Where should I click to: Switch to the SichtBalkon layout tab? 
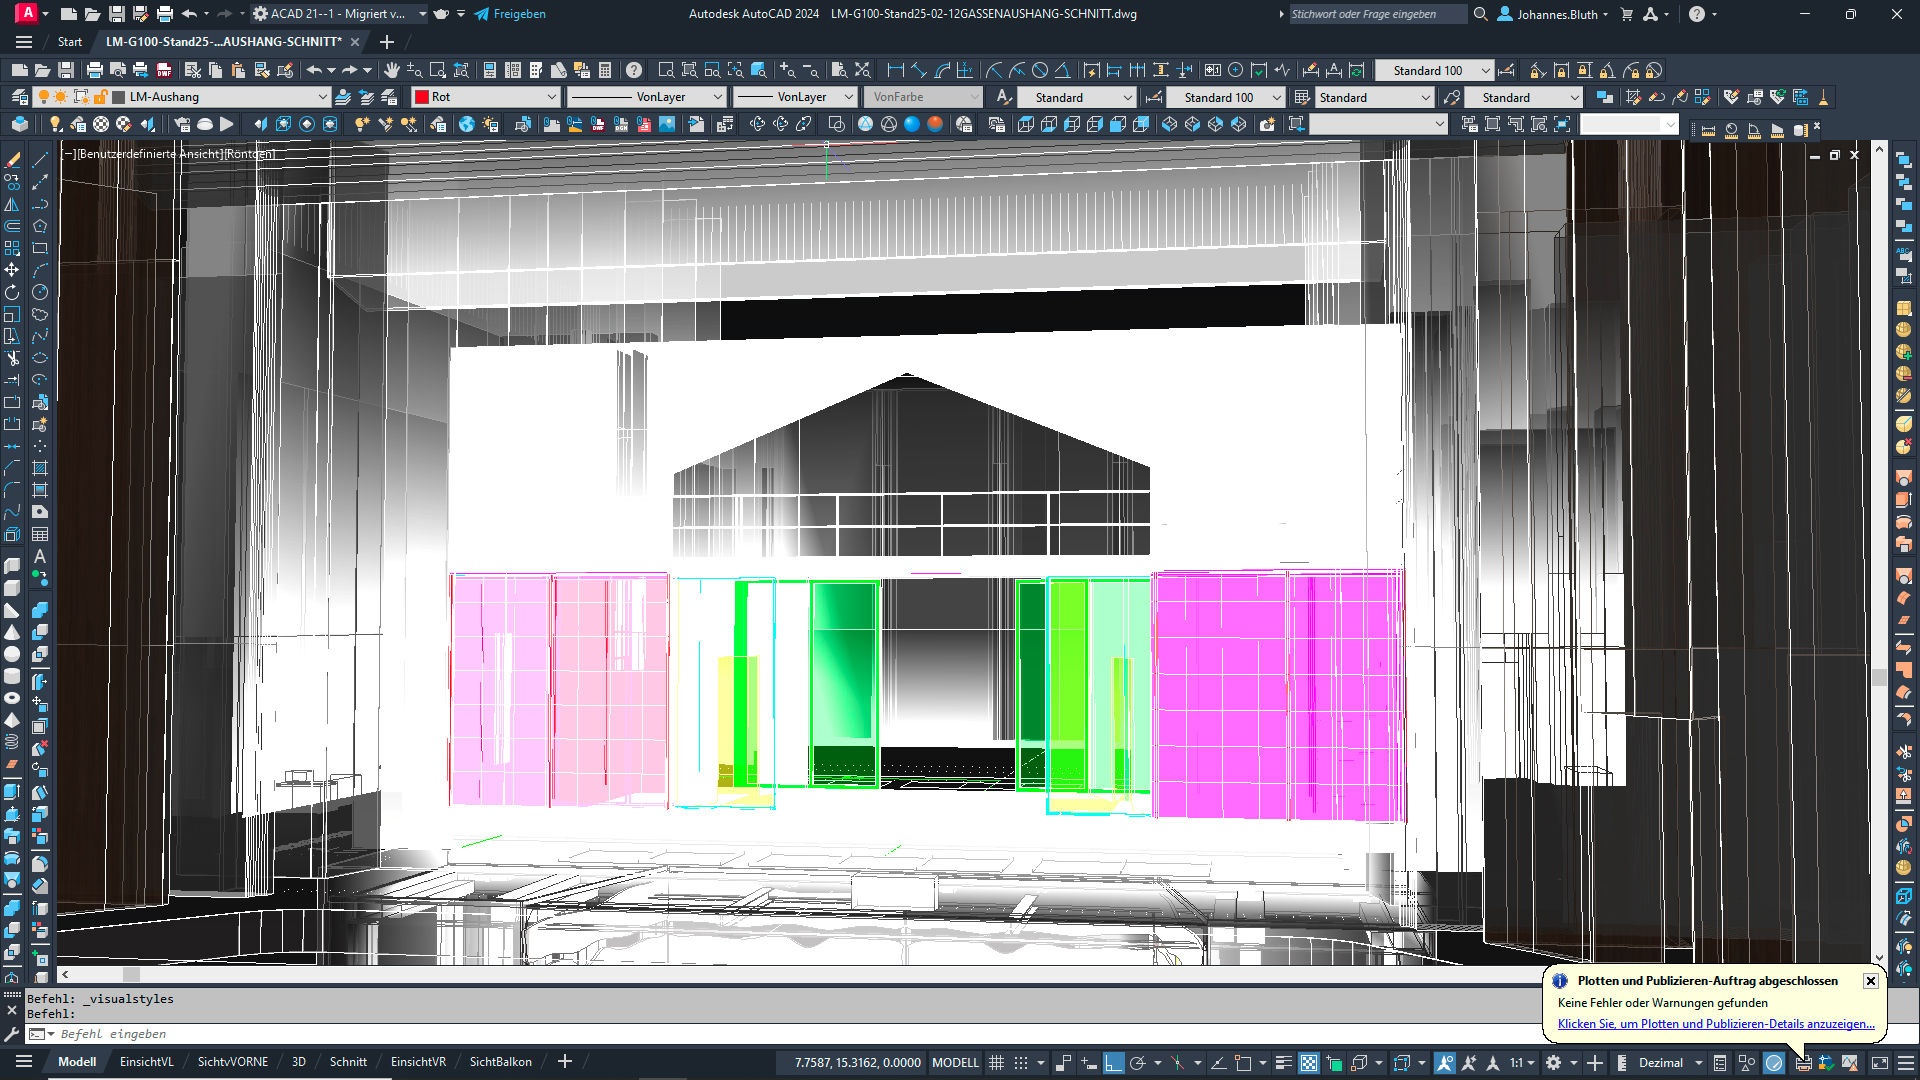pyautogui.click(x=500, y=1062)
